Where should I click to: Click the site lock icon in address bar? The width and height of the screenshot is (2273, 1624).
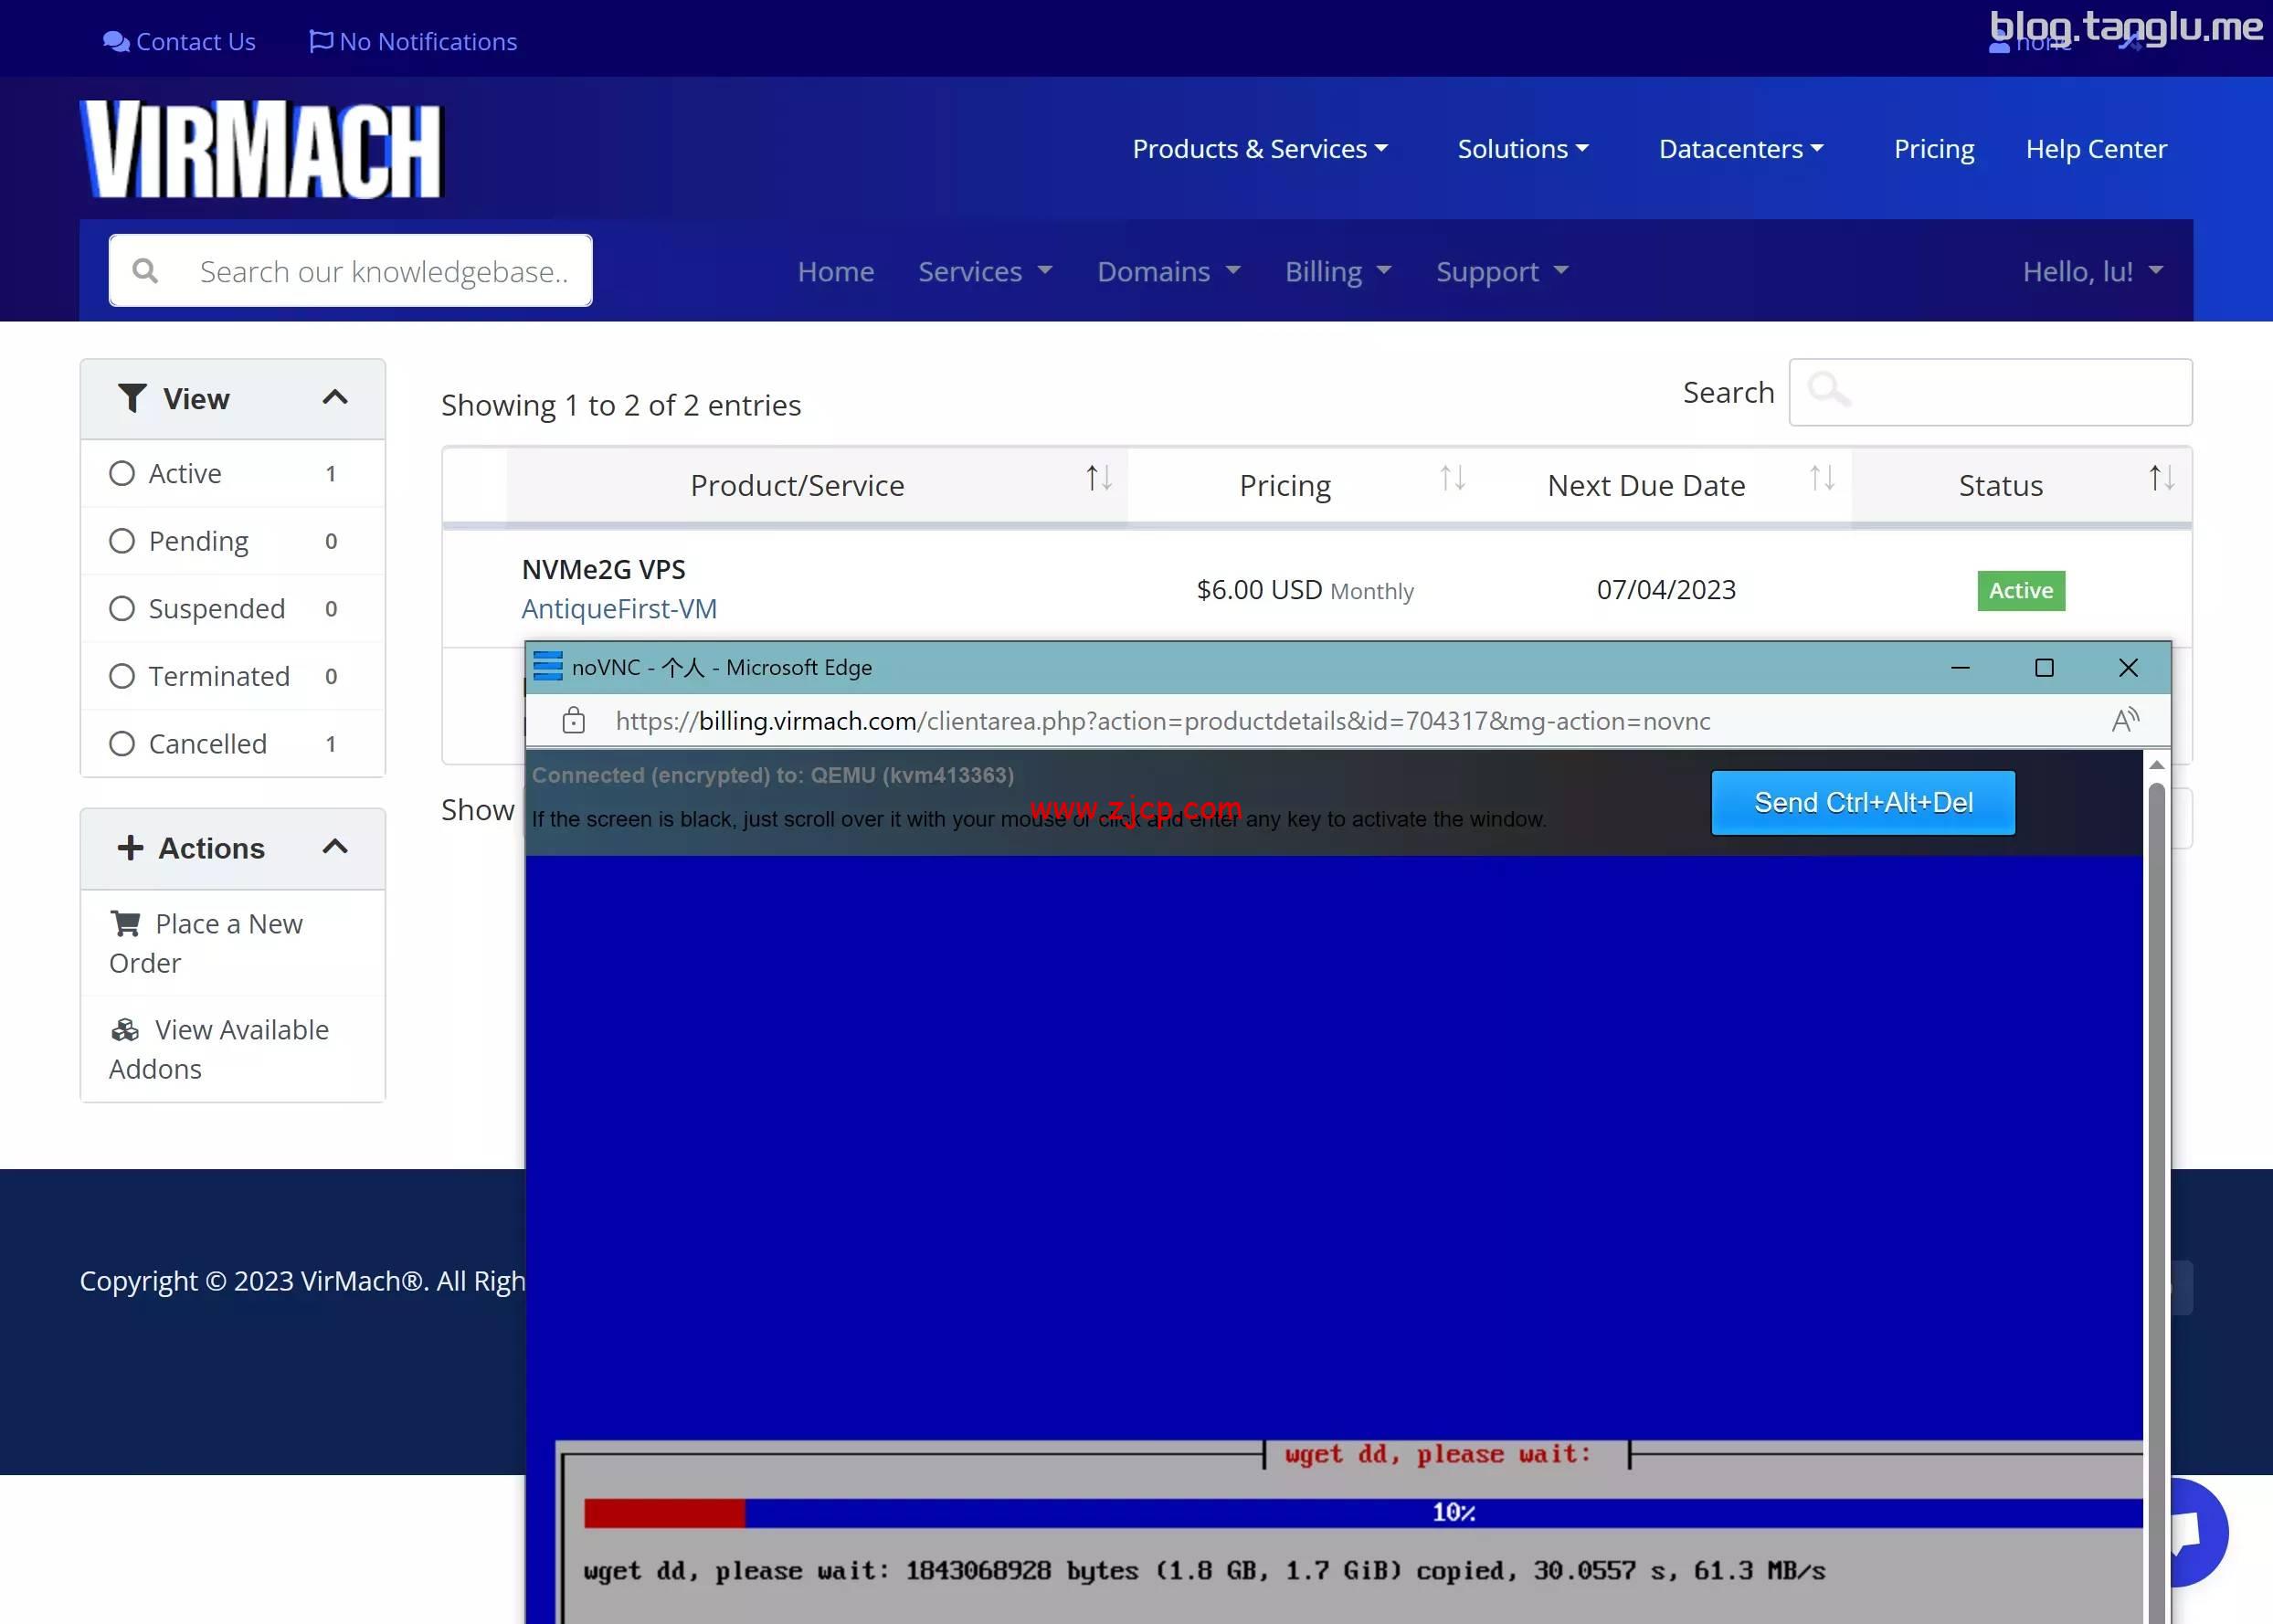pyautogui.click(x=574, y=721)
